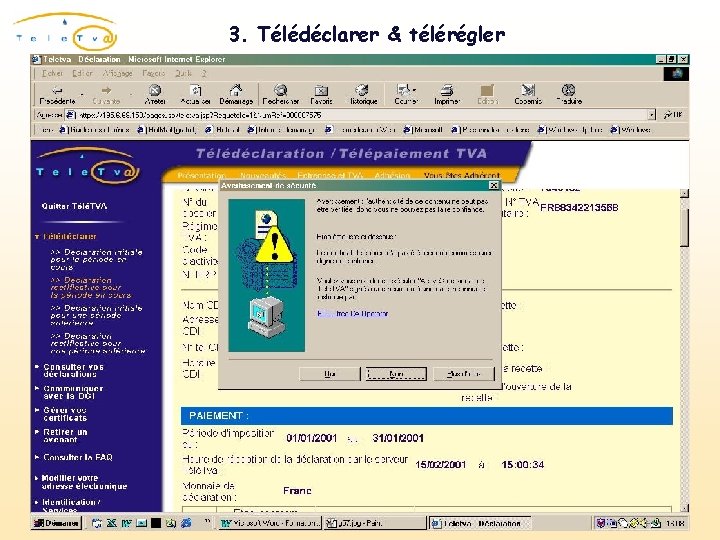
Task: Open the Fichier menu
Action: pyautogui.click(x=52, y=73)
